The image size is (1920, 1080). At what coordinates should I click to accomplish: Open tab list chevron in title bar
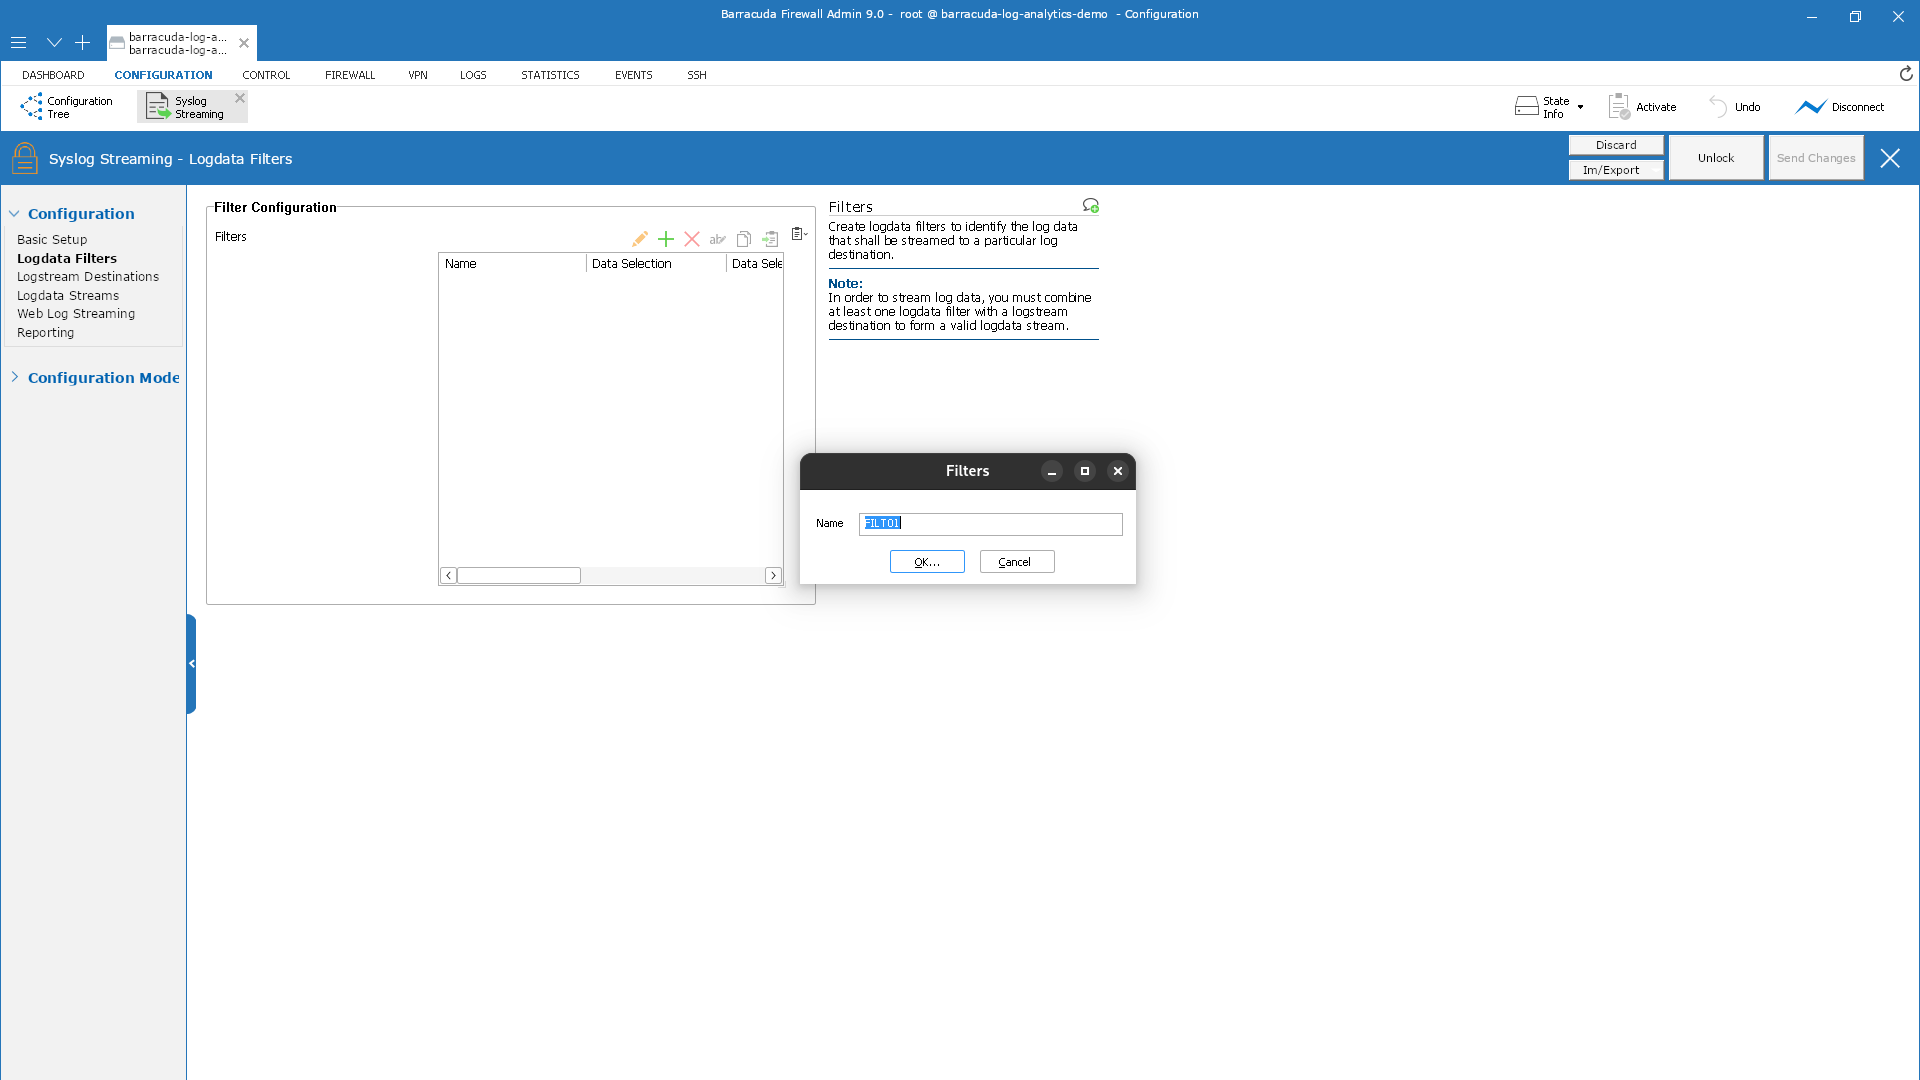(54, 43)
